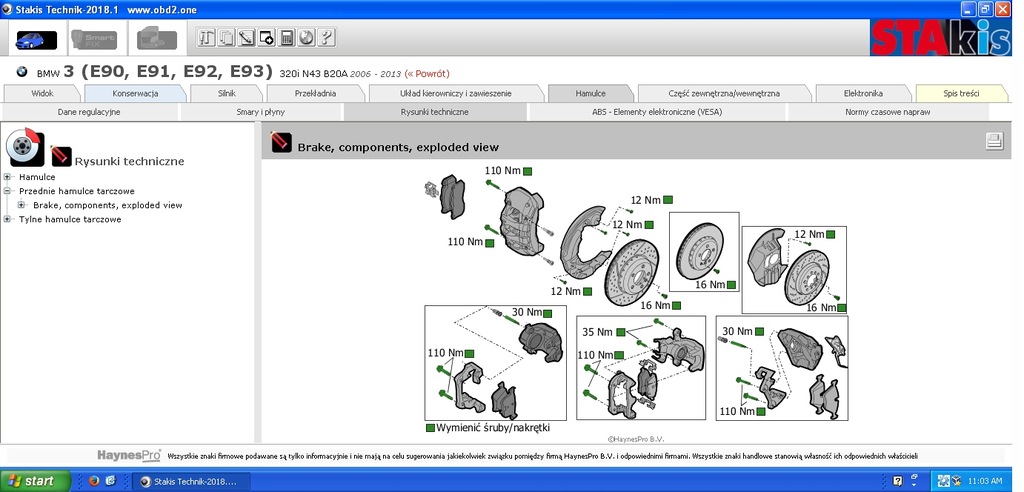The width and height of the screenshot is (1024, 492).
Task: Click the gear icon in system tray
Action: (943, 482)
